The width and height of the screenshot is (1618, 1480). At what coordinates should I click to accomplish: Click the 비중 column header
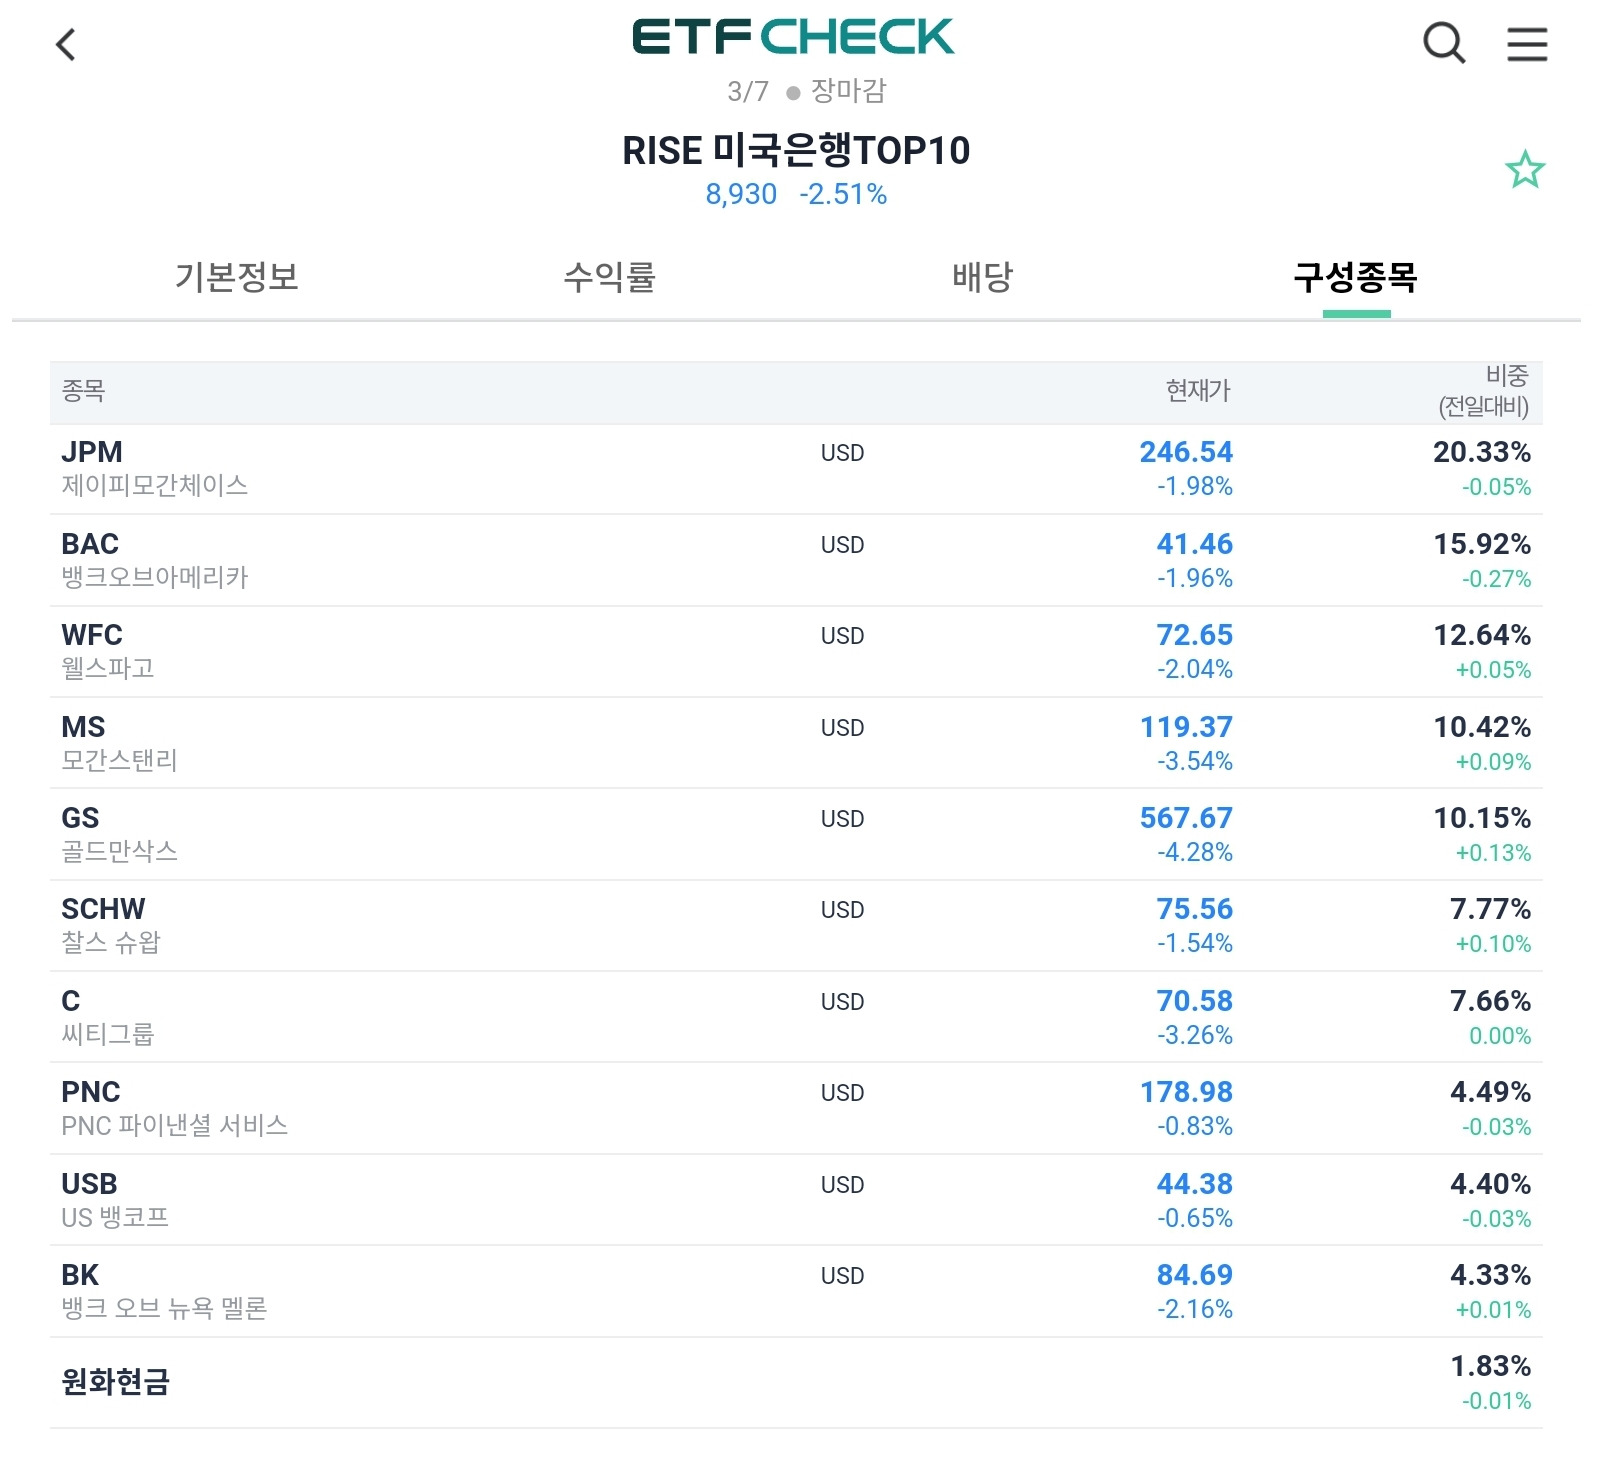tap(1484, 391)
